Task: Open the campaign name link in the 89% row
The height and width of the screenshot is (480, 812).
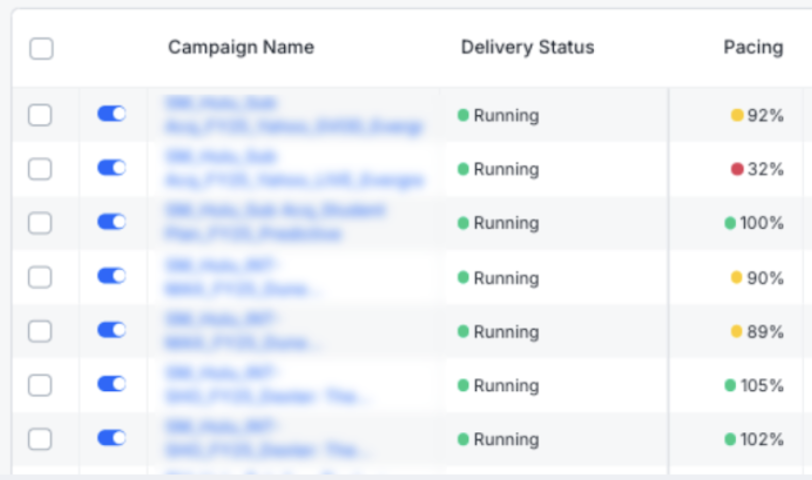Action: coord(242,331)
